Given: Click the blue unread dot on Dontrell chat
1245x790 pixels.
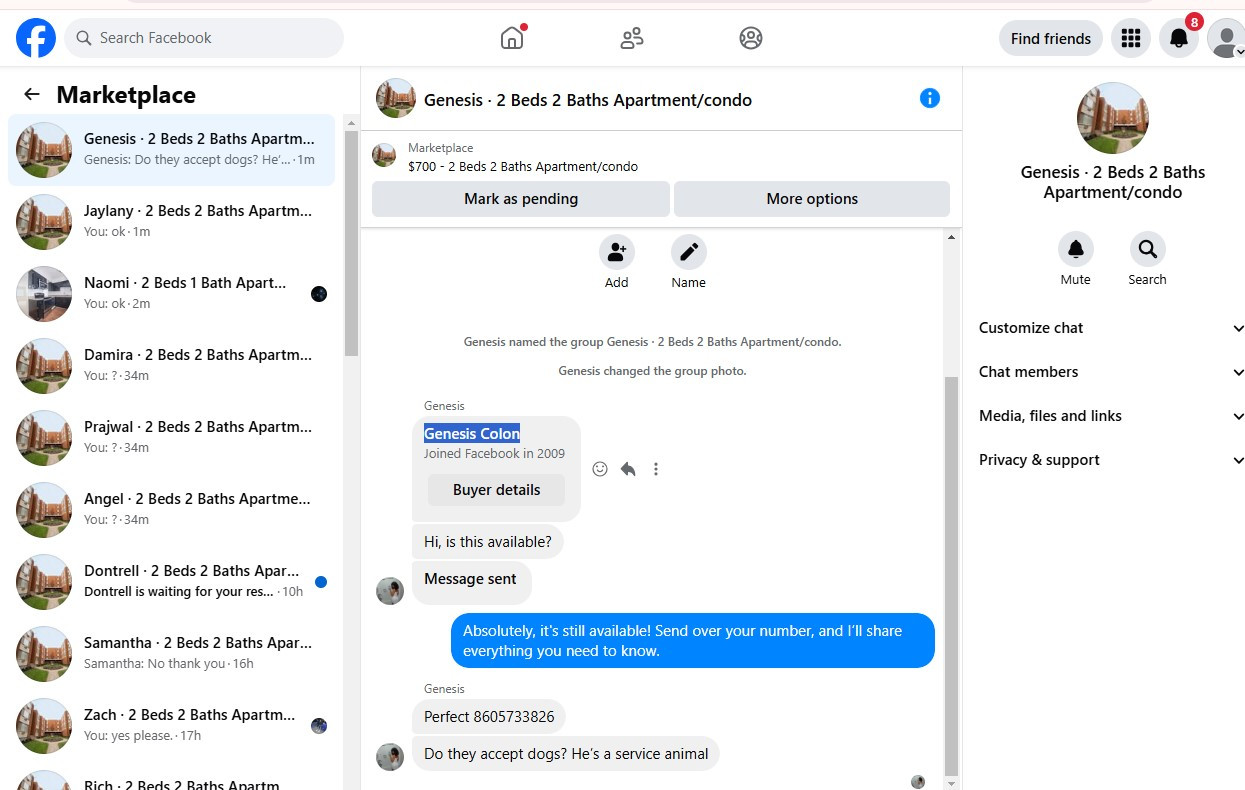Looking at the screenshot, I should point(321,582).
